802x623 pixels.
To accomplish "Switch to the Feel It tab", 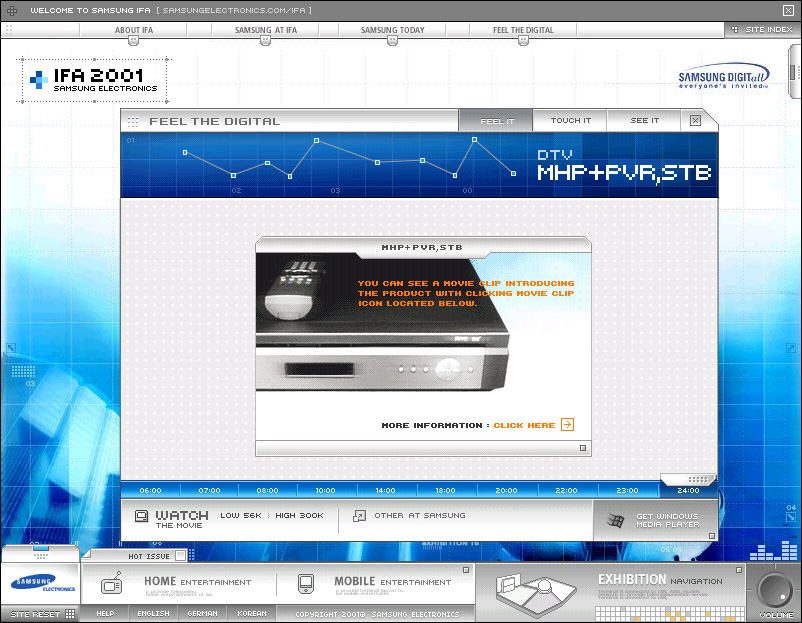I will [496, 121].
